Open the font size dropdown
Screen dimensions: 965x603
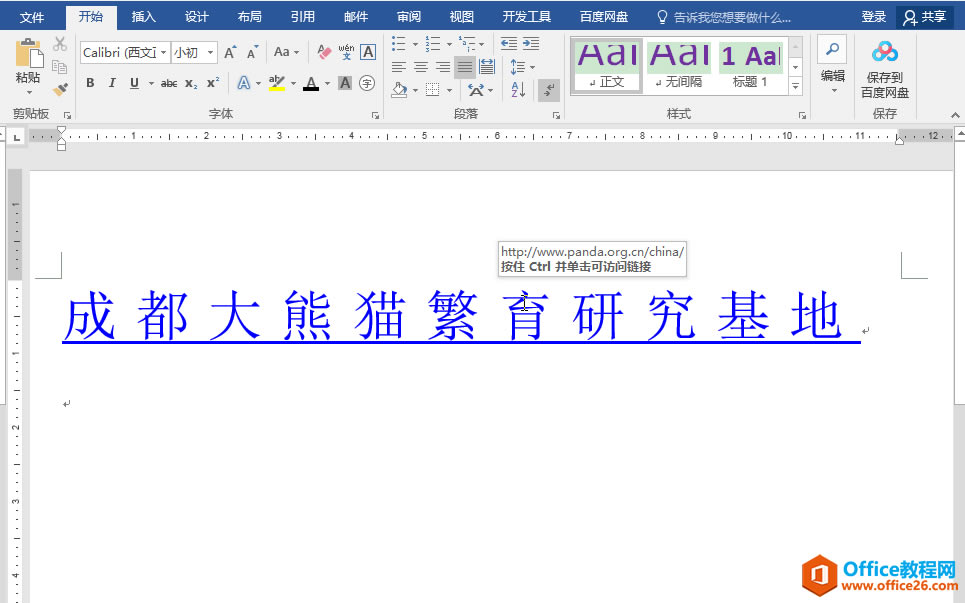point(210,52)
